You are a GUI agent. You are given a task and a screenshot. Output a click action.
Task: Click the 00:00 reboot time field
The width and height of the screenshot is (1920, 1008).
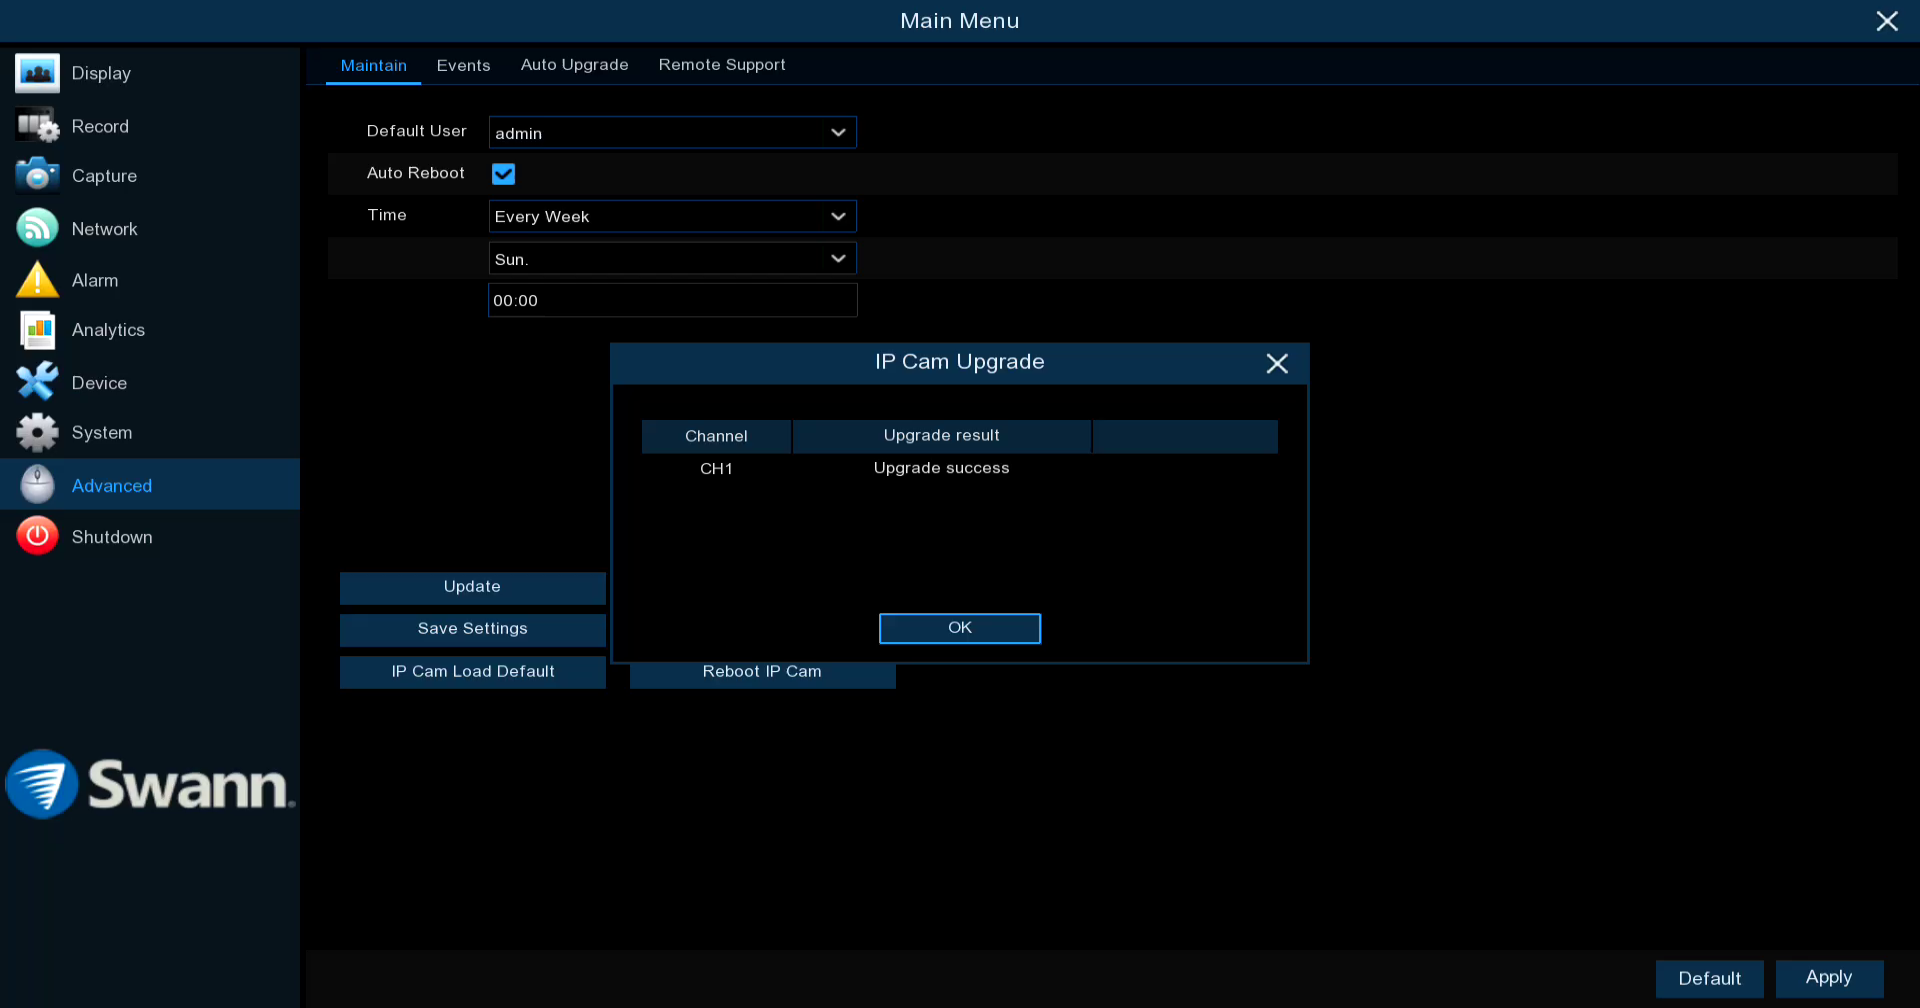(672, 301)
